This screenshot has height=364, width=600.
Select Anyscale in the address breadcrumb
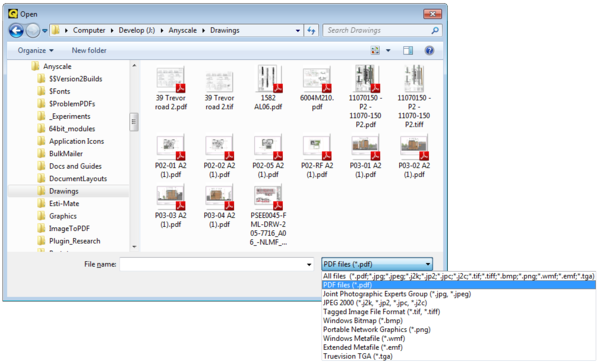click(x=183, y=30)
